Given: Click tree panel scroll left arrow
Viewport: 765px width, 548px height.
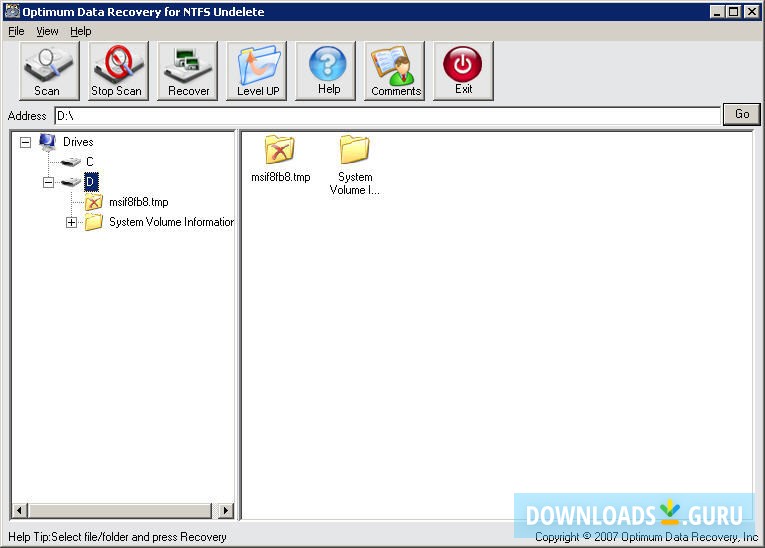Looking at the screenshot, I should (19, 511).
